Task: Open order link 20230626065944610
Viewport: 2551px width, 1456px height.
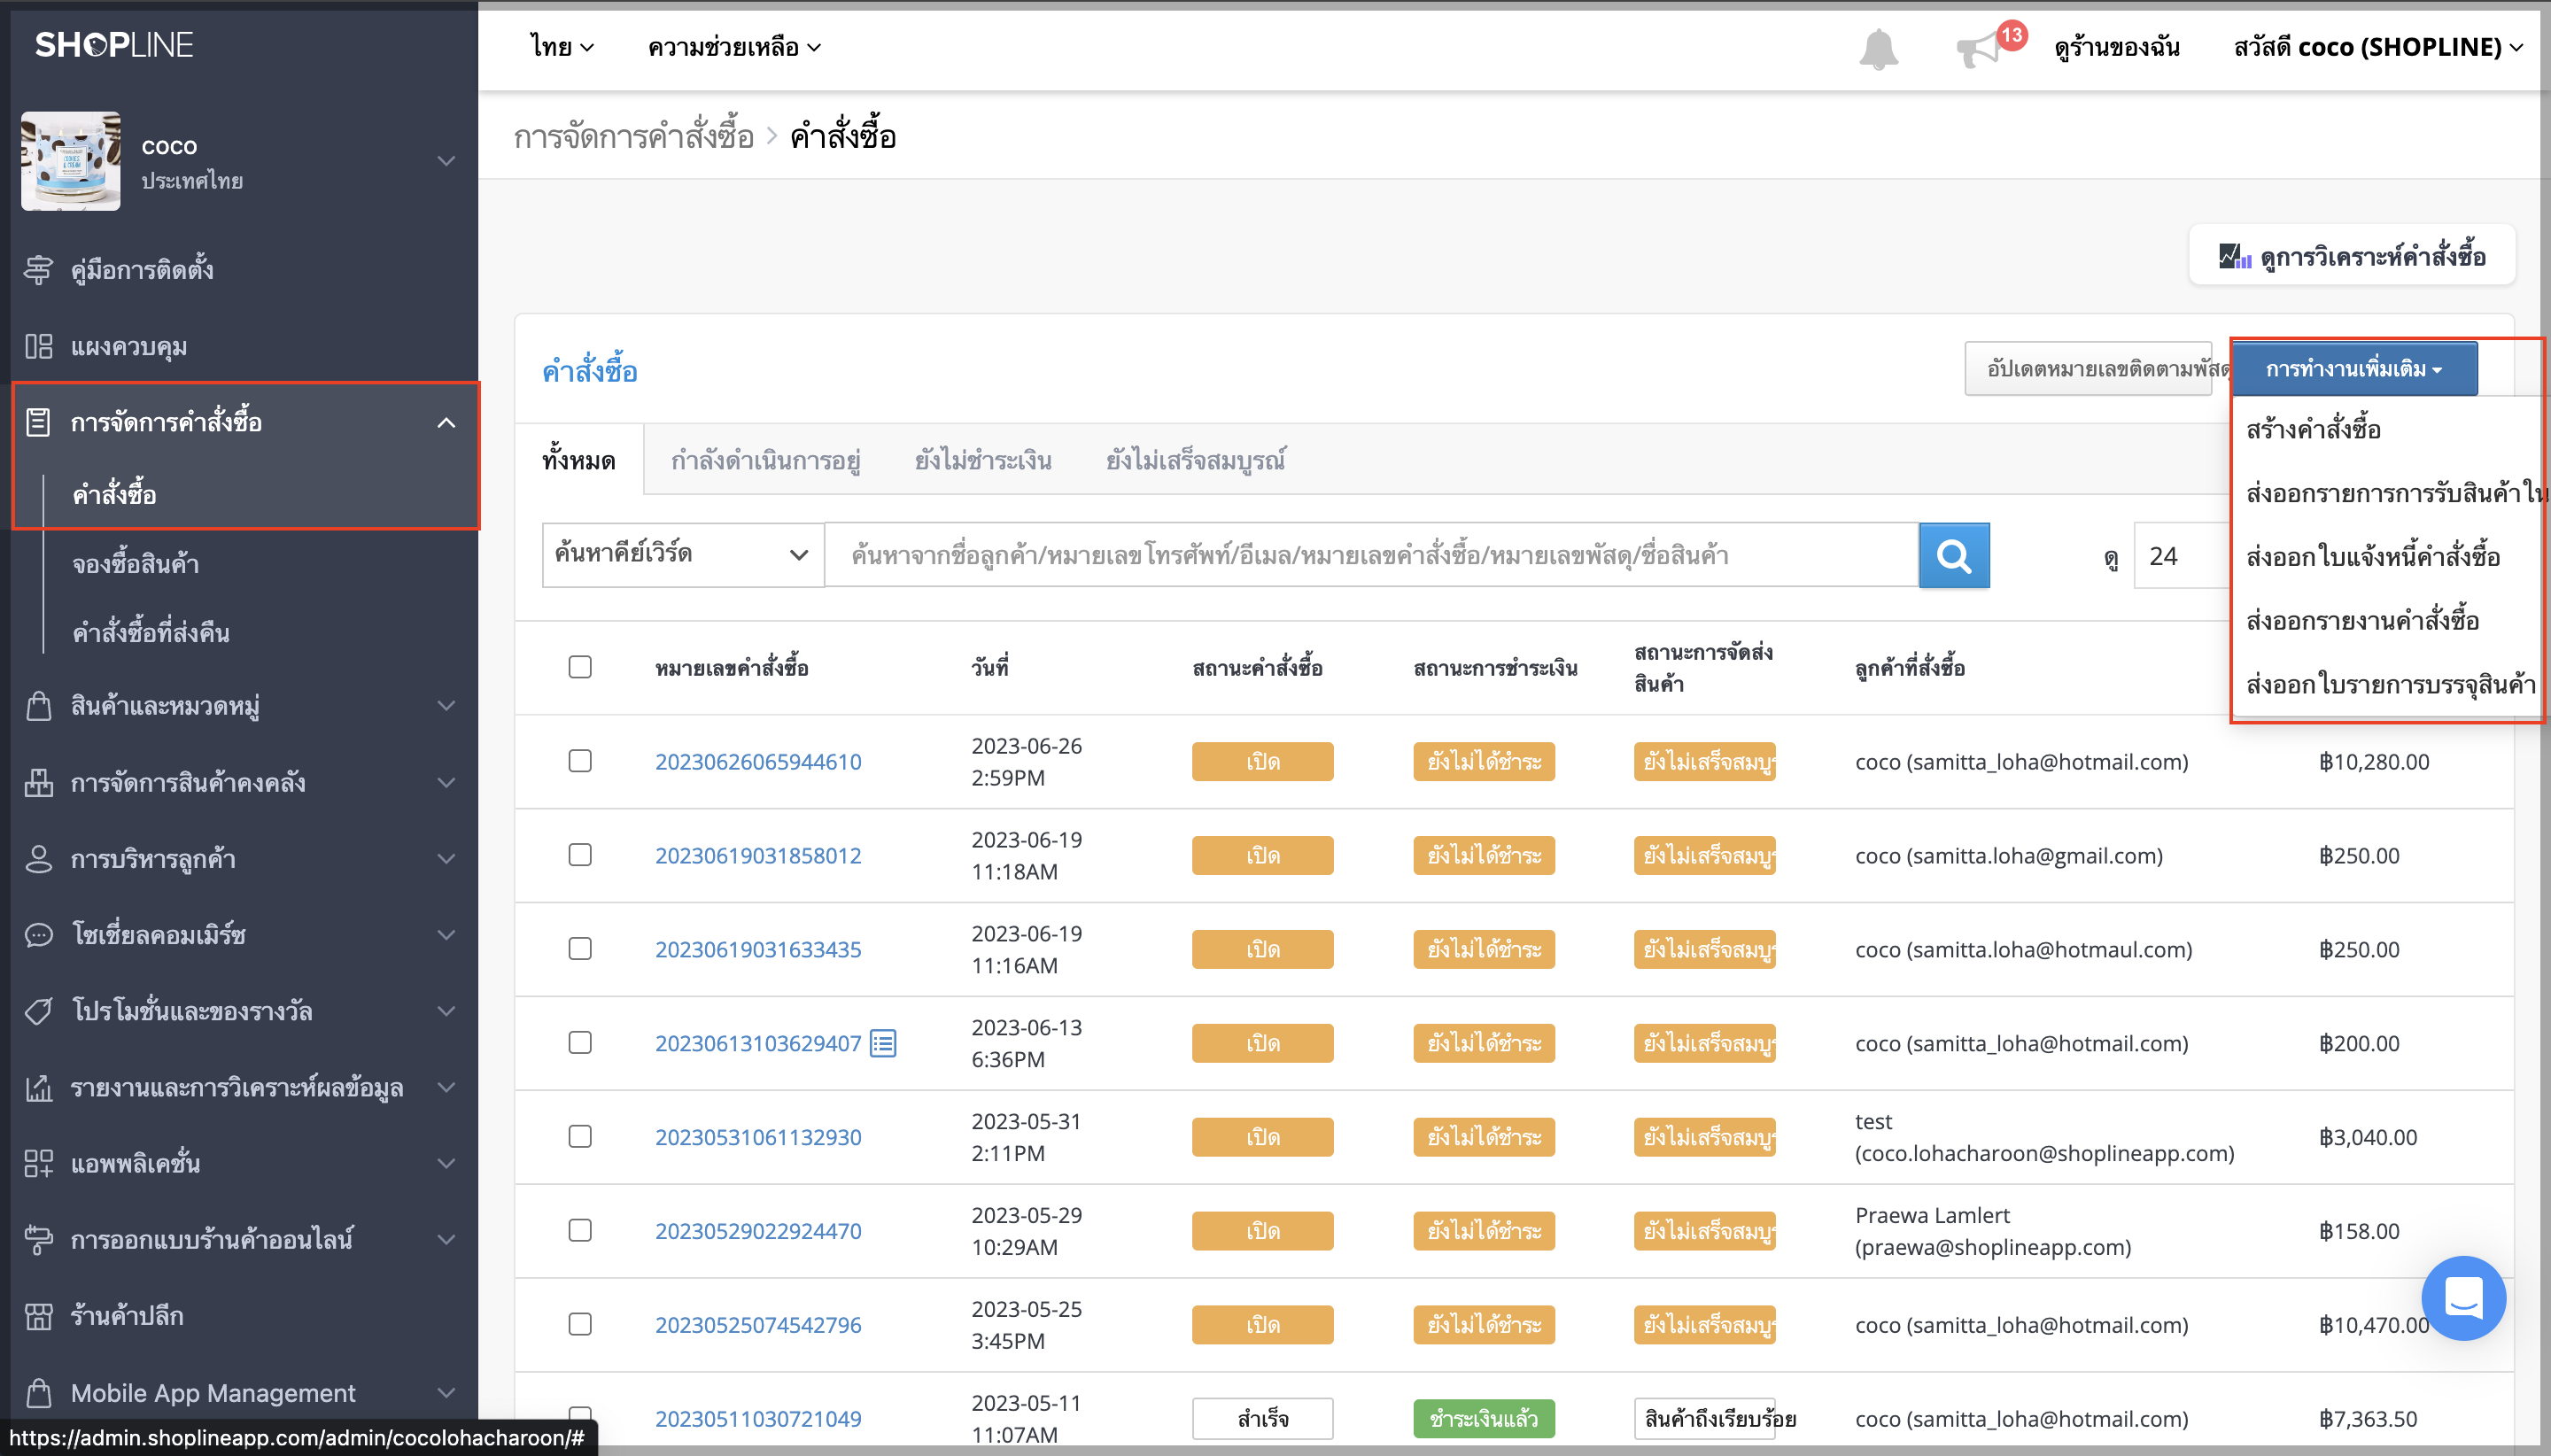Action: [x=758, y=762]
